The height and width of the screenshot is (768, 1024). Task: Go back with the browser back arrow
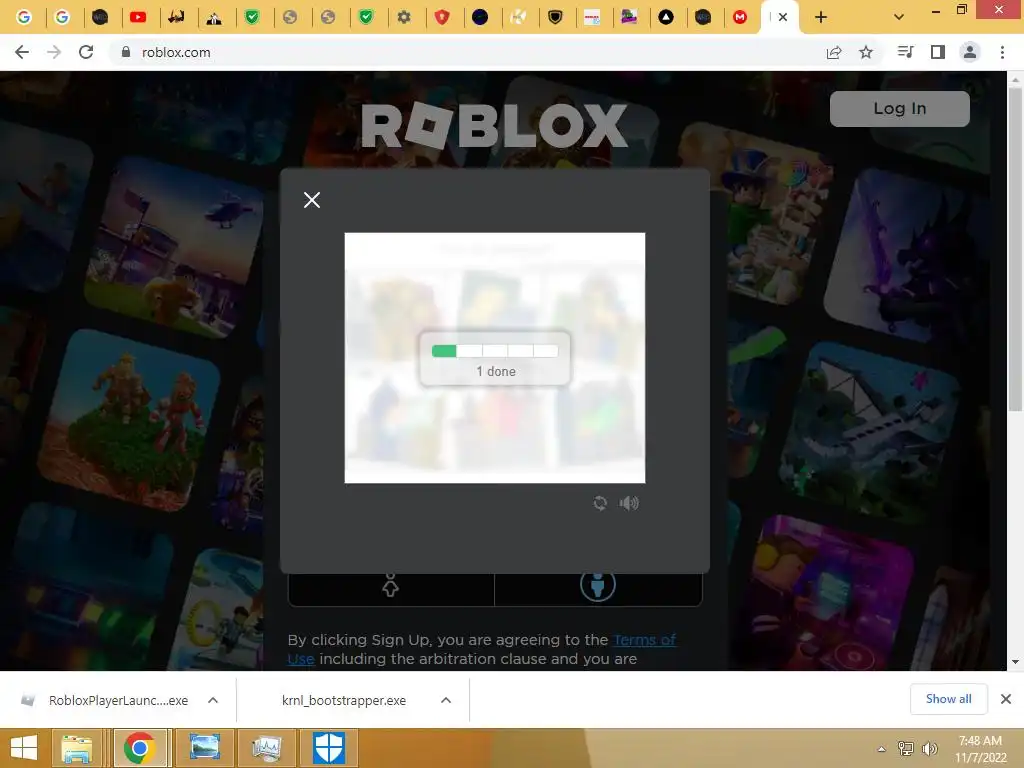(22, 52)
